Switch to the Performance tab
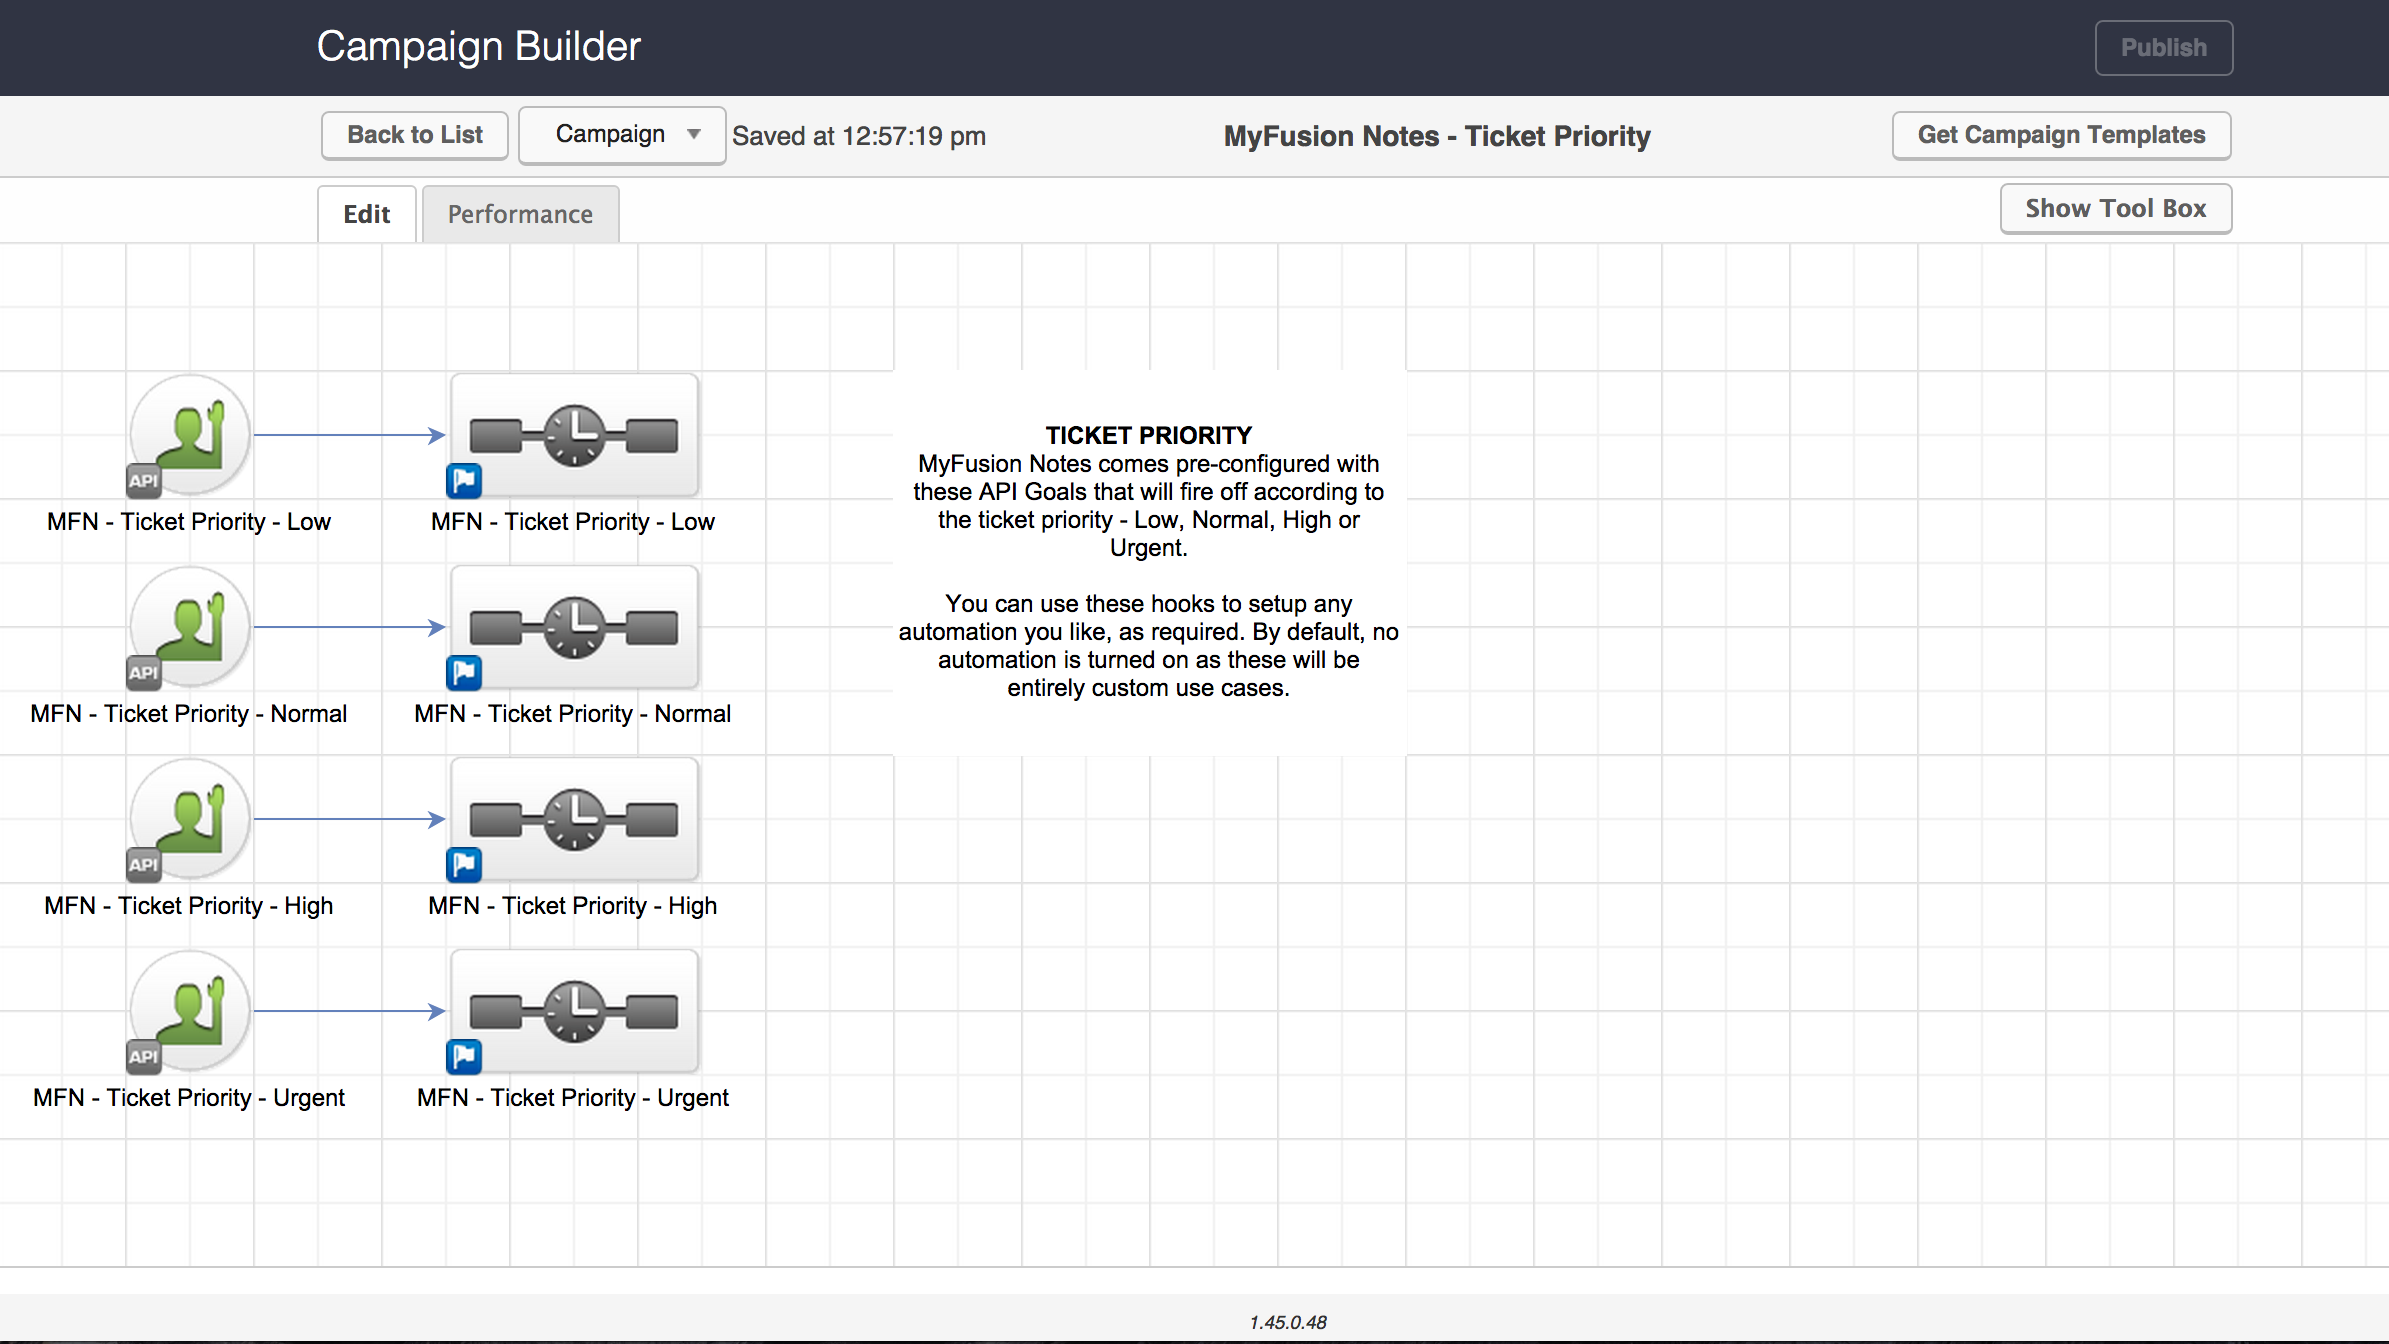Image resolution: width=2389 pixels, height=1344 pixels. (x=520, y=214)
